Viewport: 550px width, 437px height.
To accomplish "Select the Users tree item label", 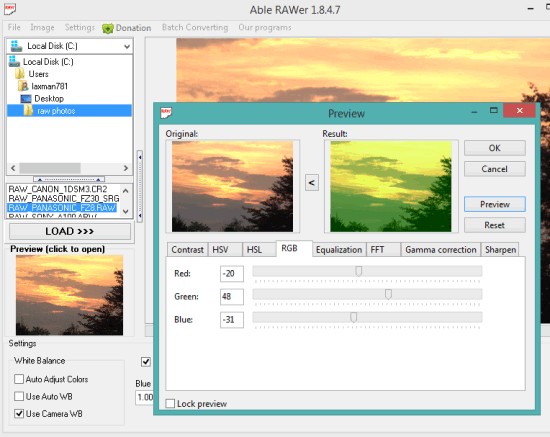I will (39, 74).
